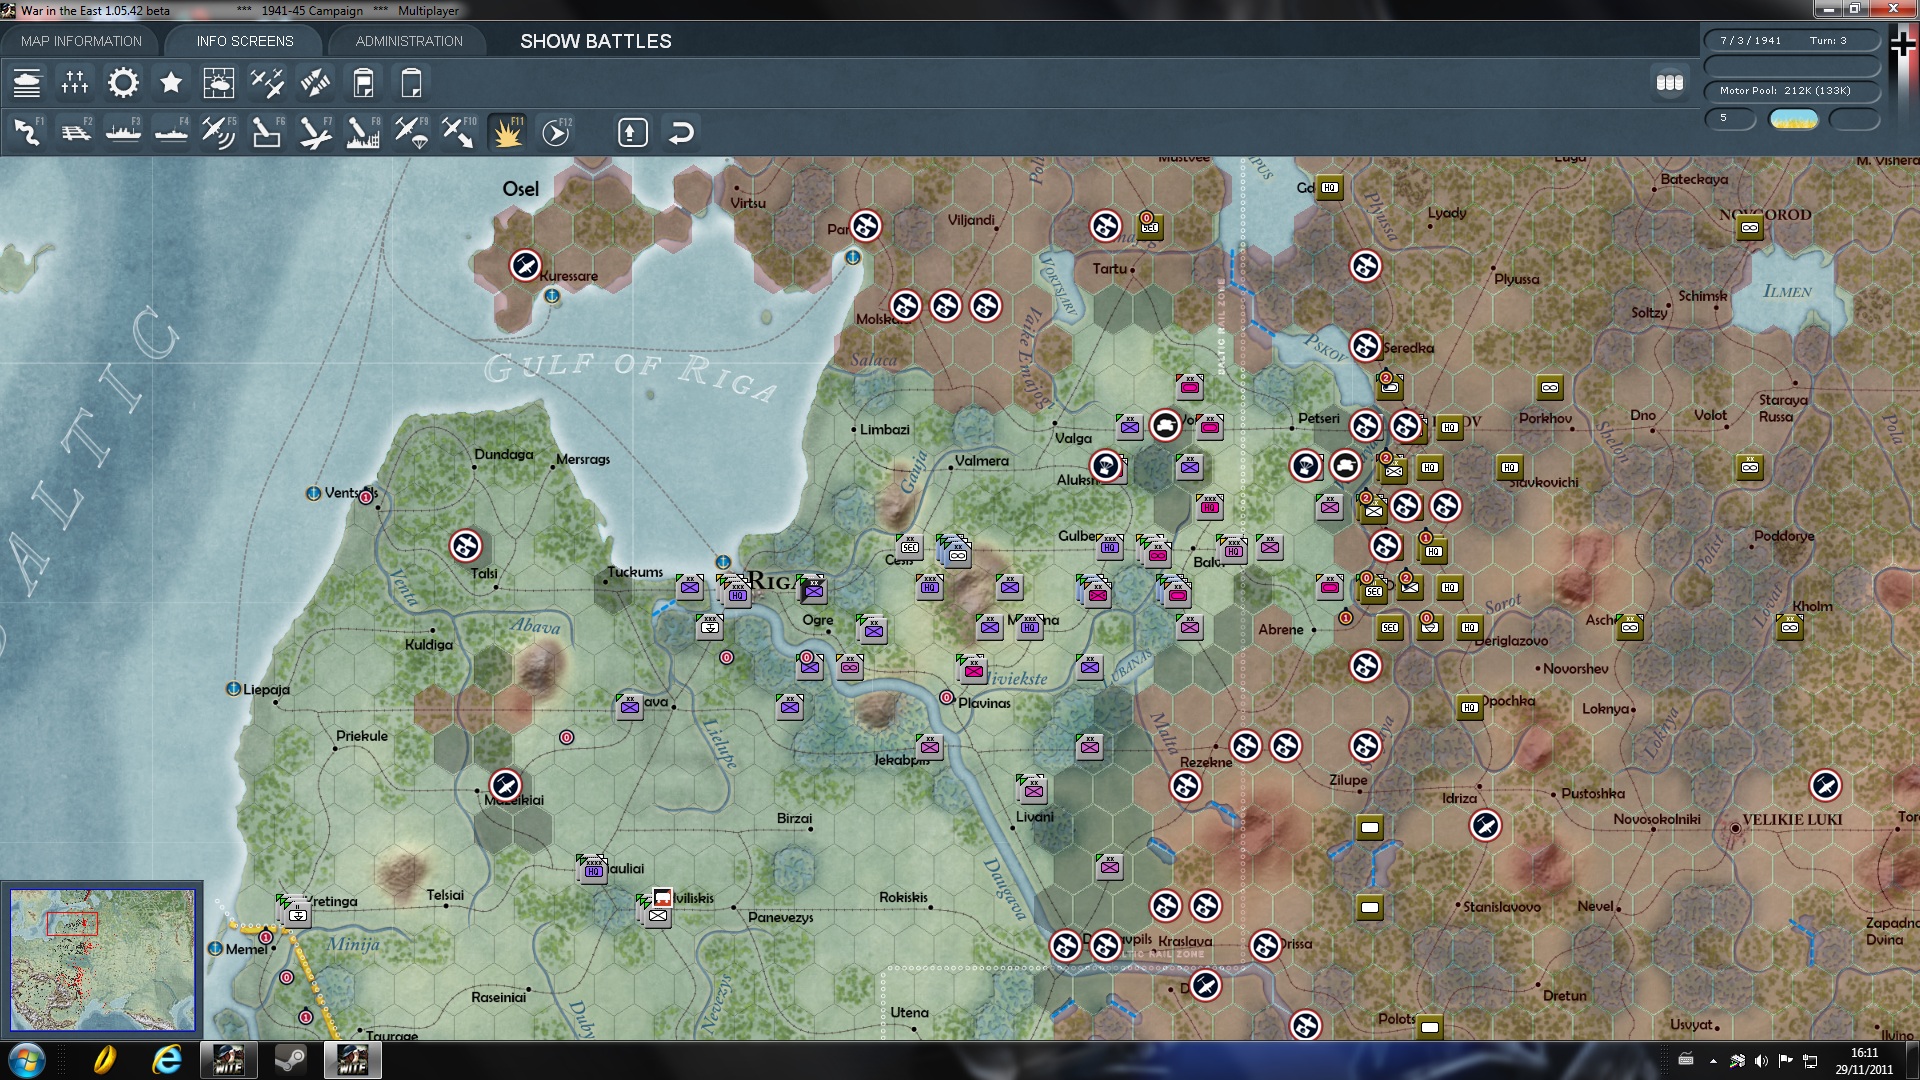Image resolution: width=1920 pixels, height=1080 pixels.
Task: Toggle F11 show battles explosion icon
Action: pyautogui.click(x=507, y=132)
